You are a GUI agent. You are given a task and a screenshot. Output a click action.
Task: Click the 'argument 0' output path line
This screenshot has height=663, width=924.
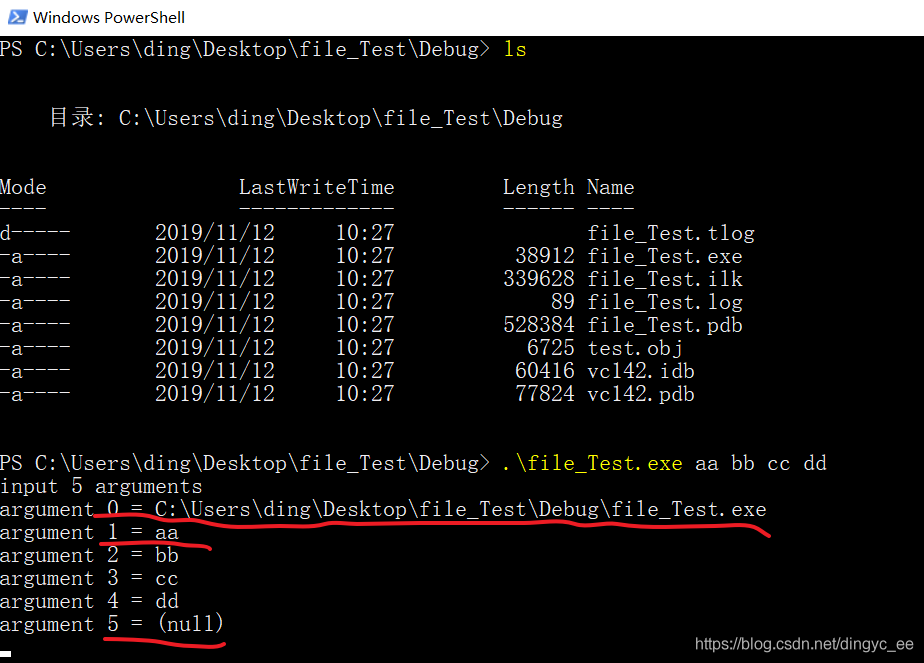383,509
